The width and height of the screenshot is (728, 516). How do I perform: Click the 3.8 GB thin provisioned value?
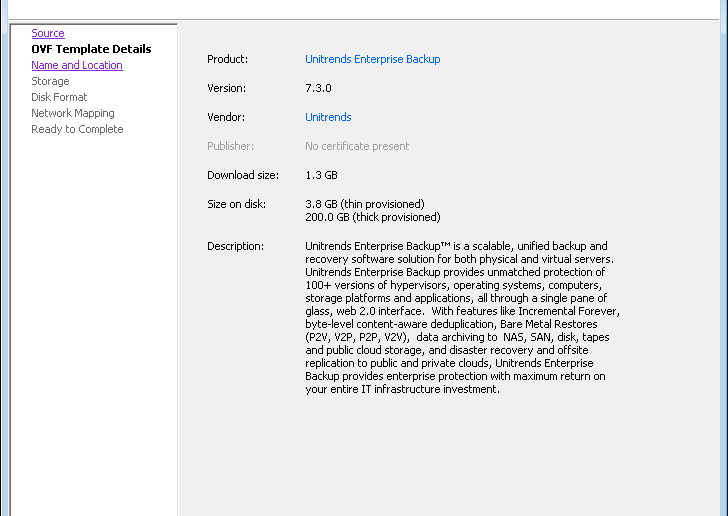click(364, 204)
